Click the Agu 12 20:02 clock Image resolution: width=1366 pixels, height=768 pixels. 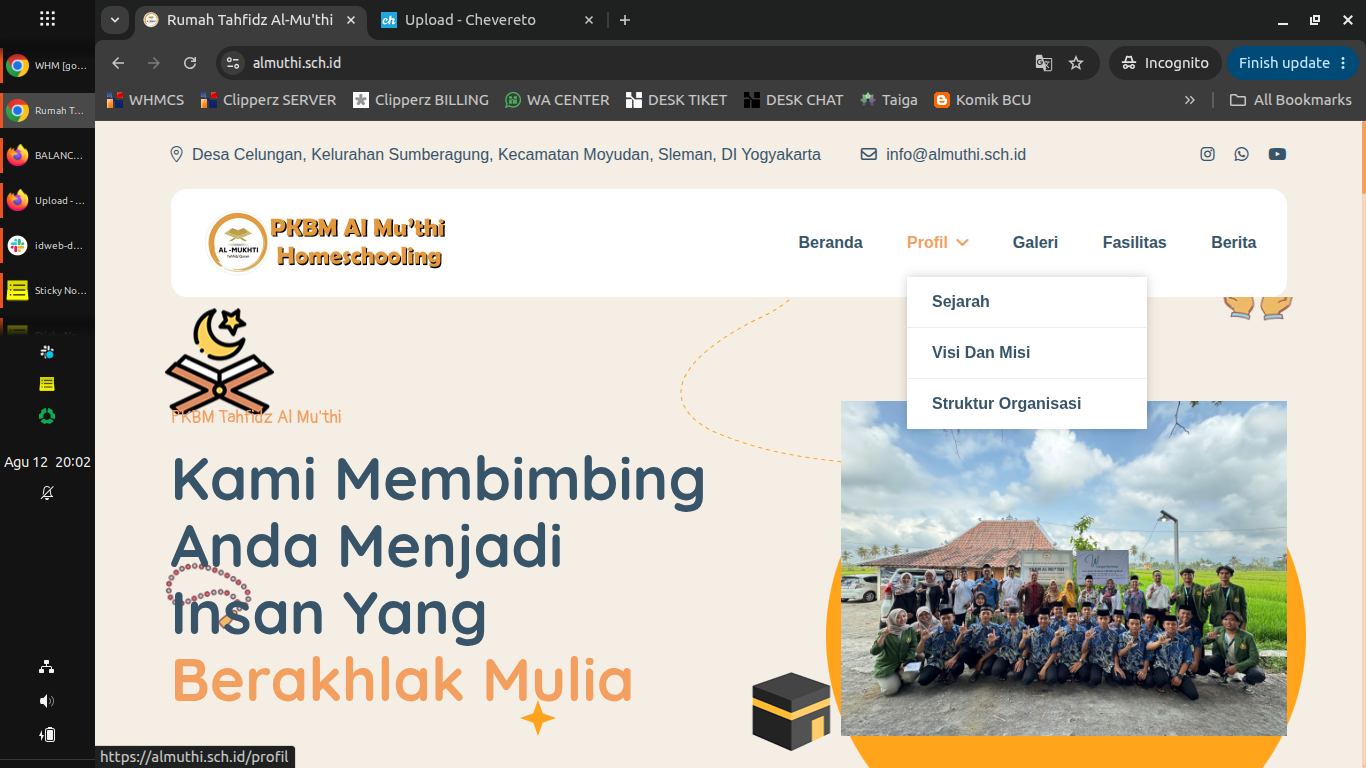[47, 462]
